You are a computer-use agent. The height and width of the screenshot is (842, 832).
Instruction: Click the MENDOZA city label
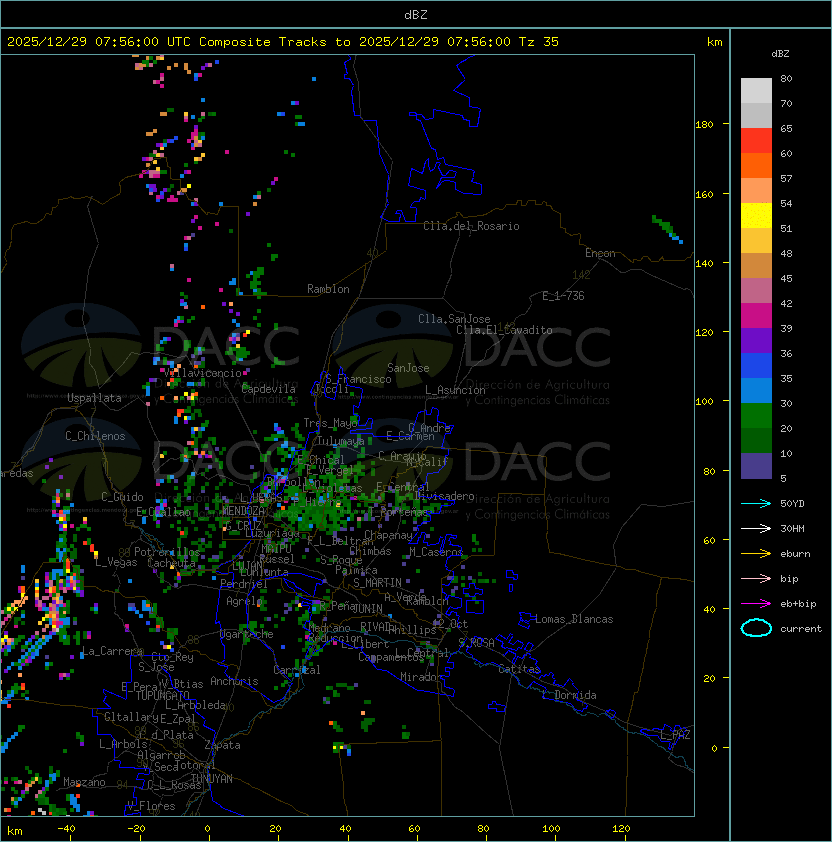click(243, 511)
